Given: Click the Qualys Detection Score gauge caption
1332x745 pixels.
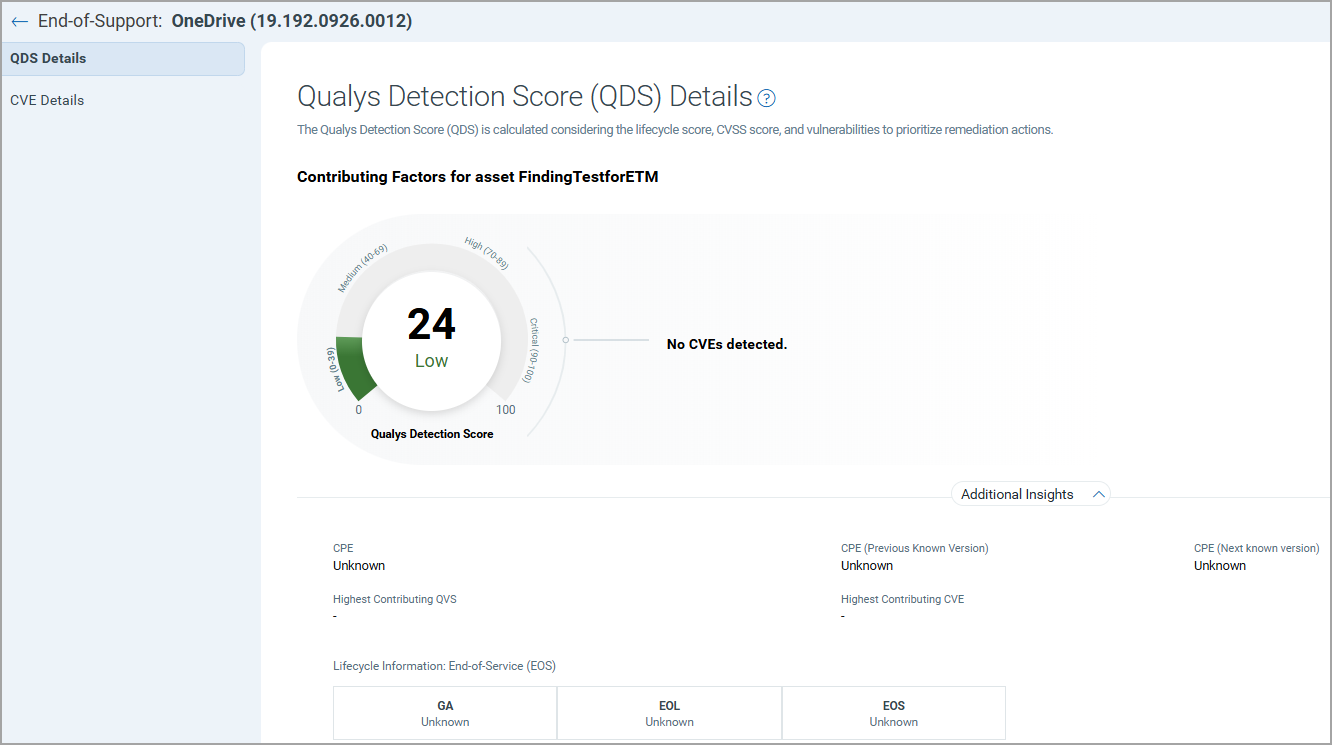Looking at the screenshot, I should [x=432, y=434].
